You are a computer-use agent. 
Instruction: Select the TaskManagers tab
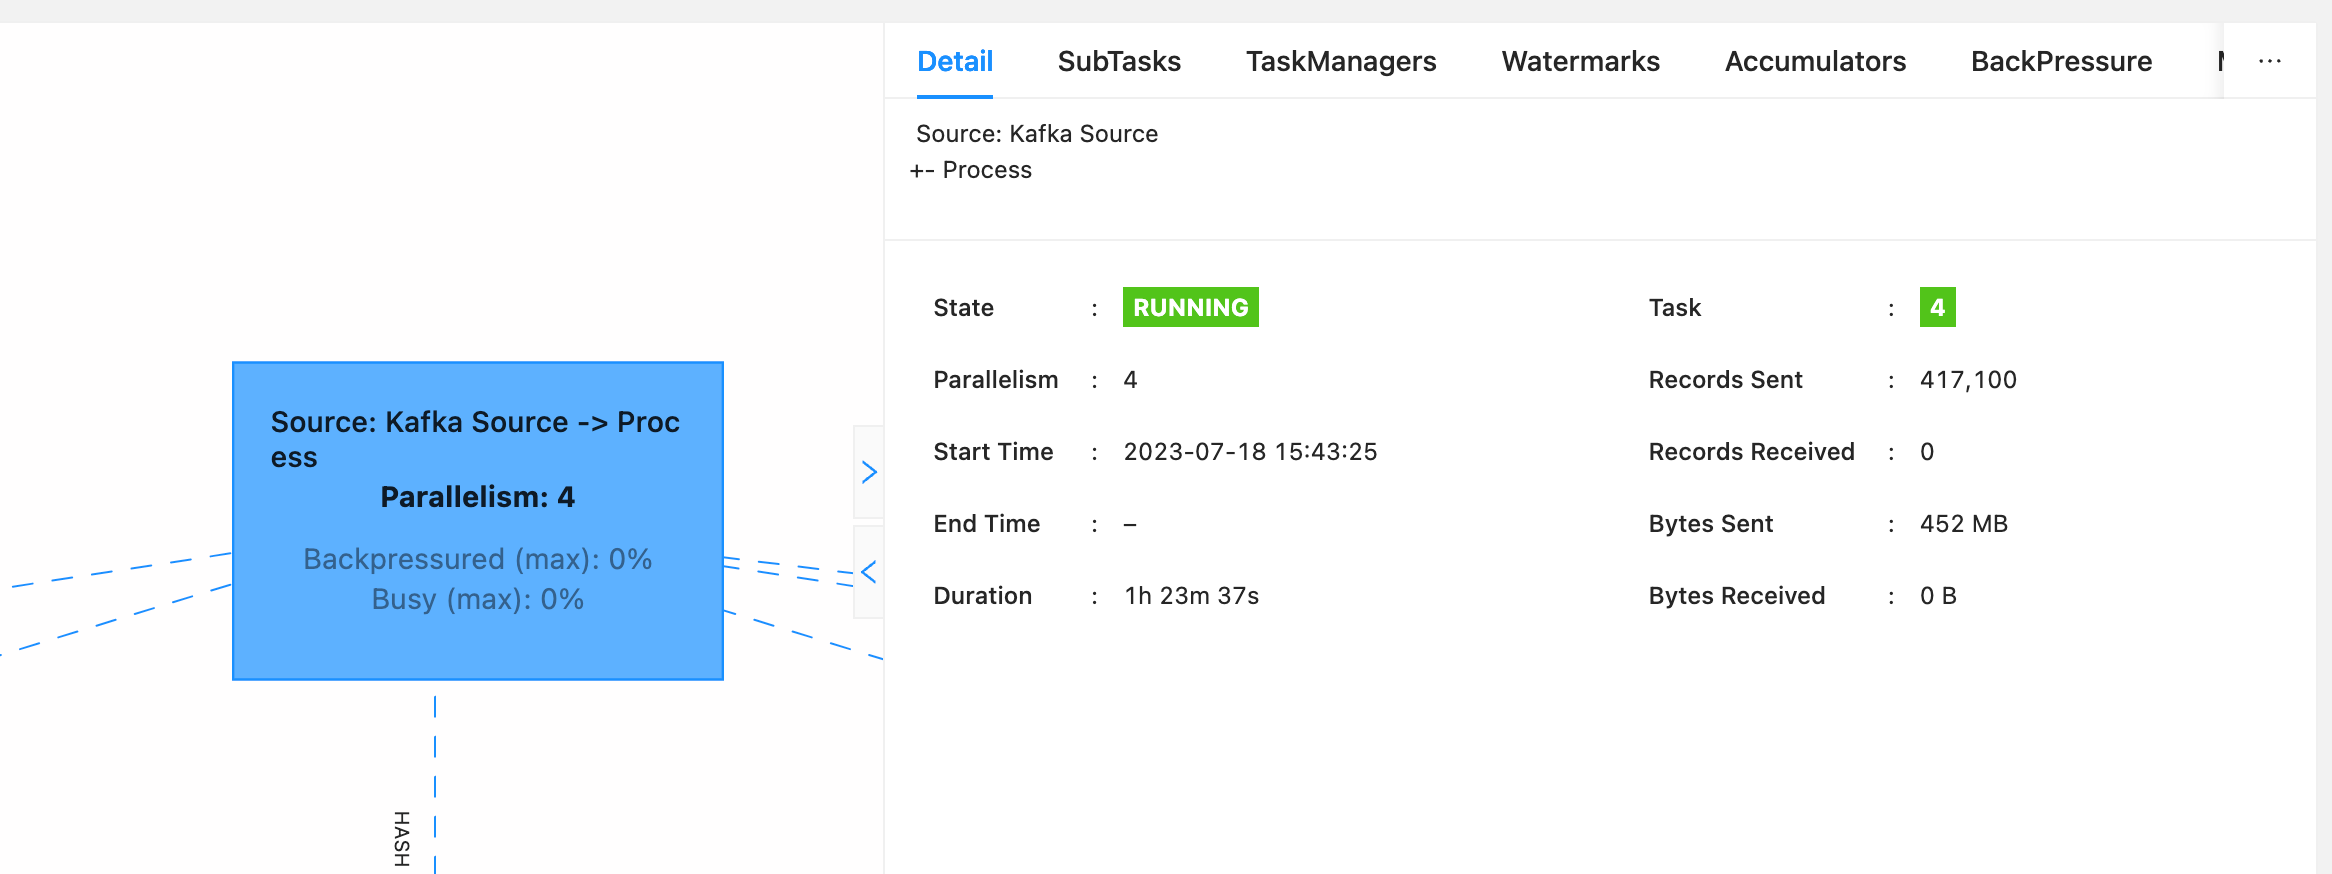[x=1340, y=61]
